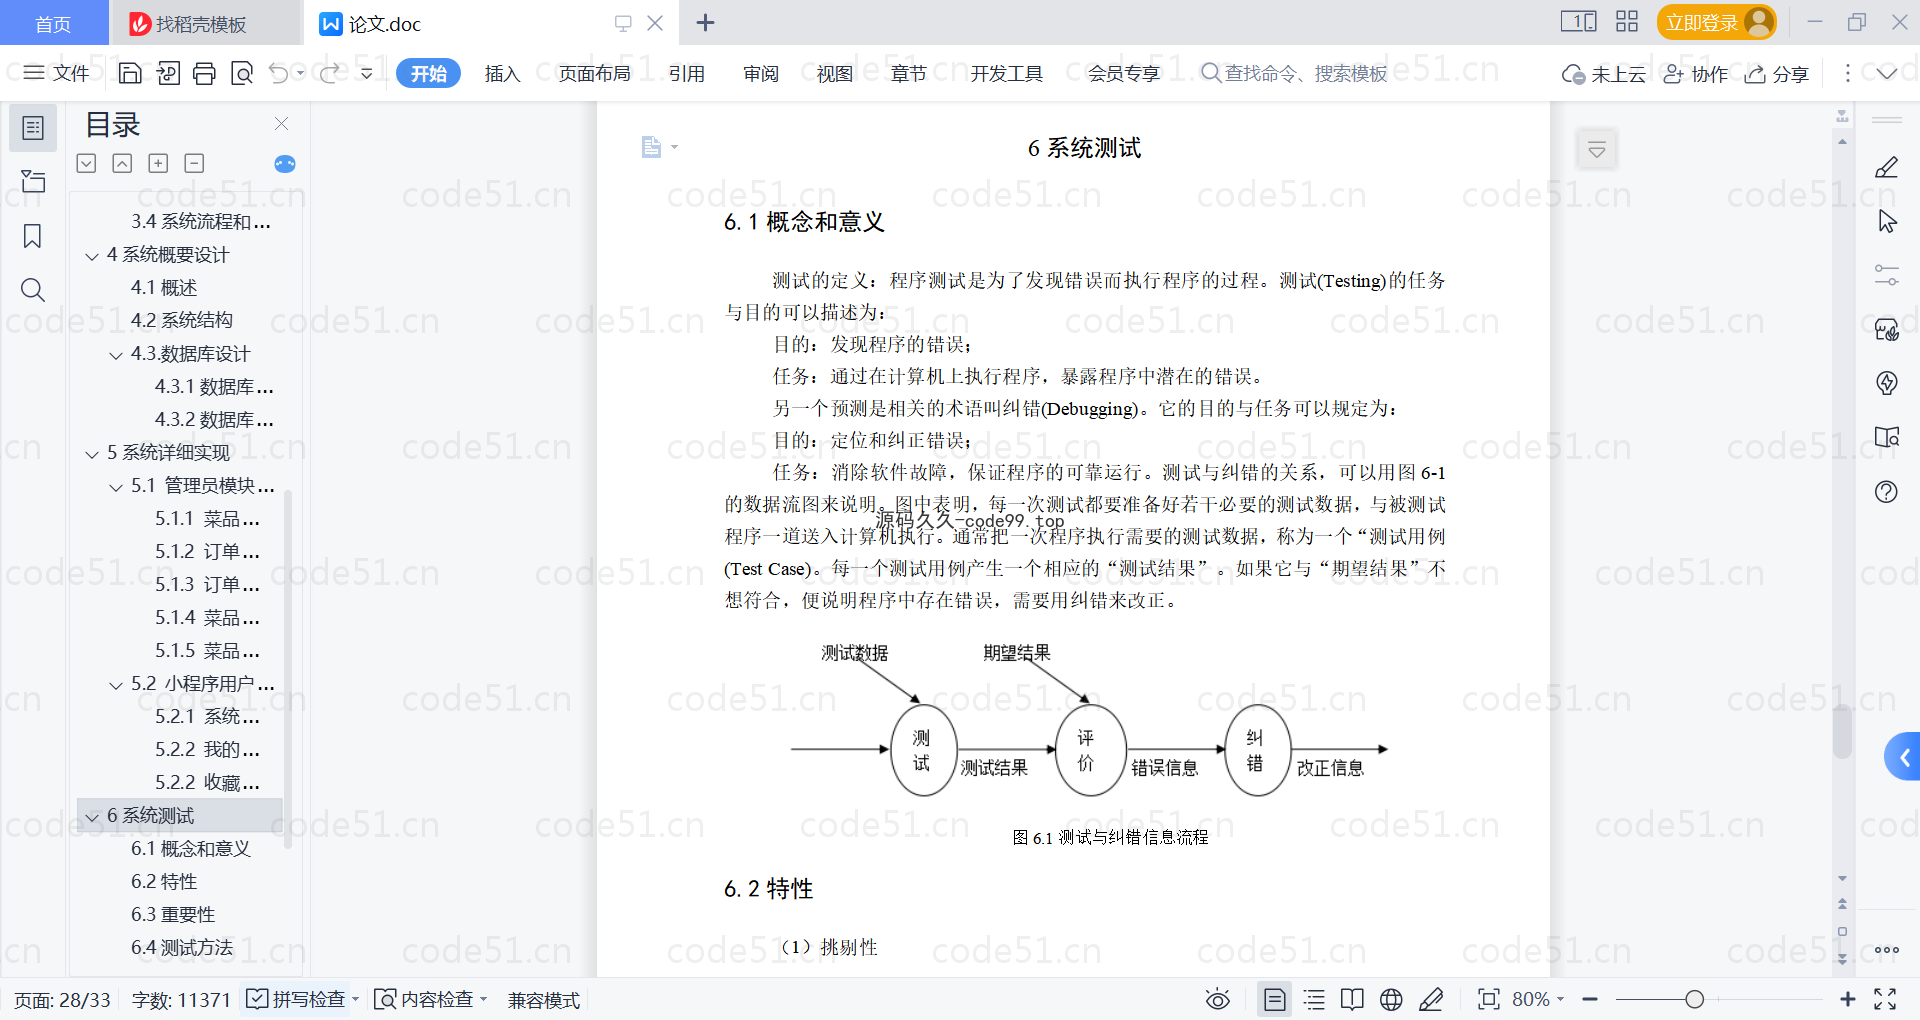Click the reading book icon in right sidebar
This screenshot has height=1020, width=1920.
click(1886, 437)
